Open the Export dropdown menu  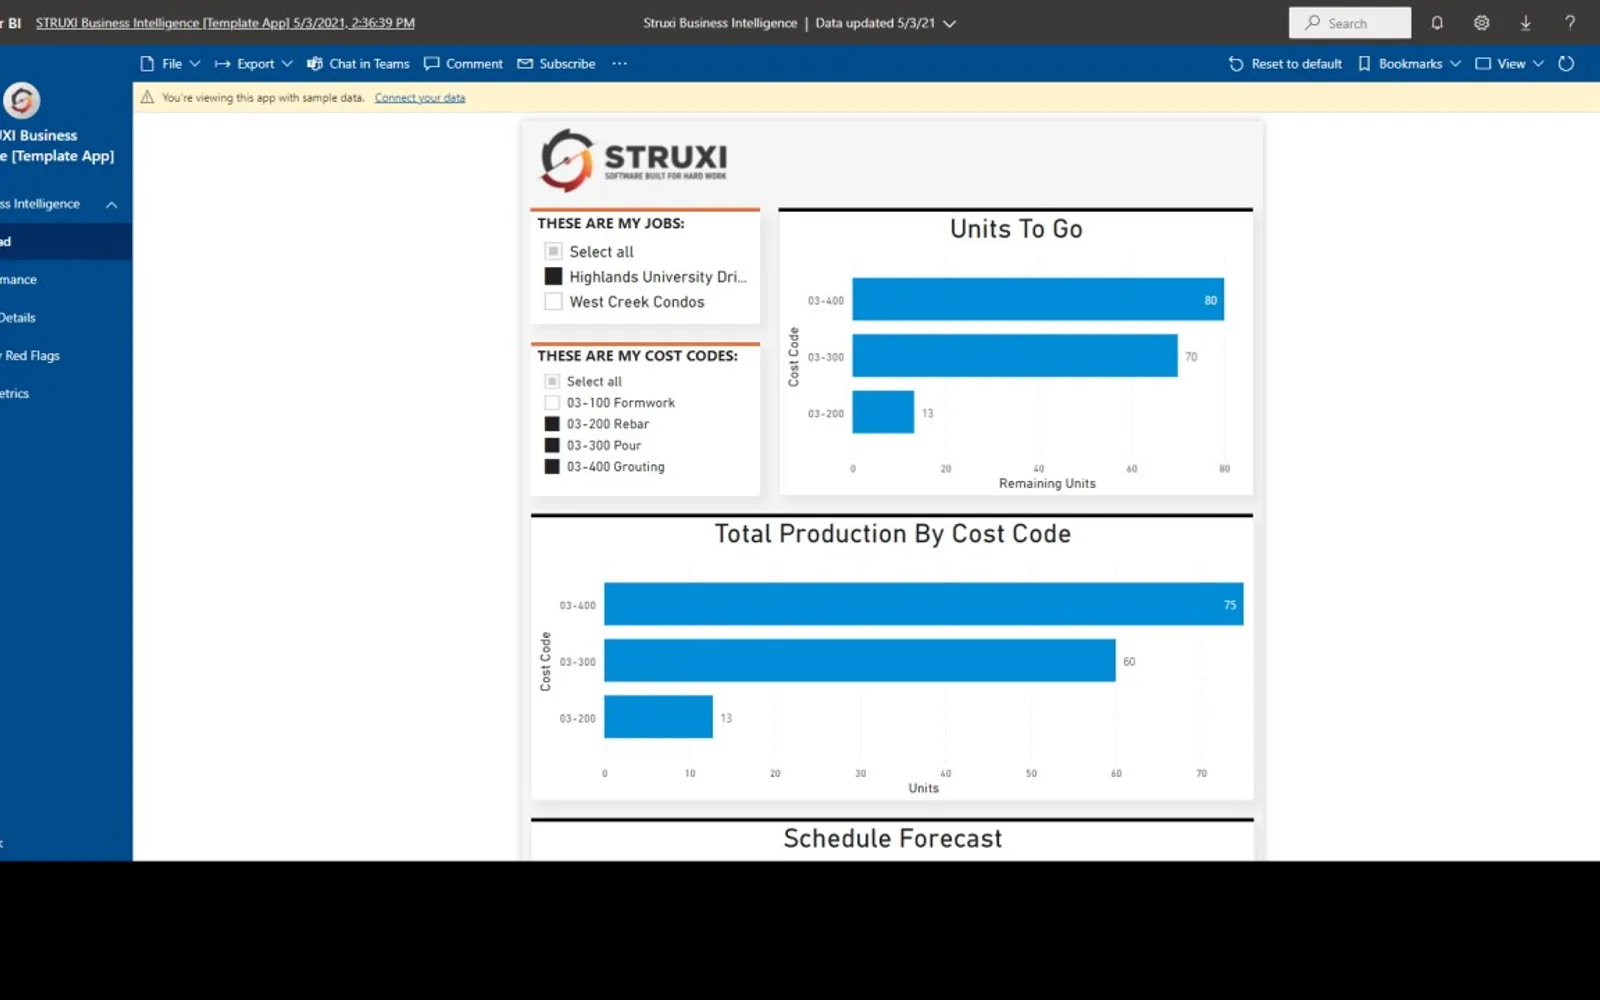coord(254,63)
